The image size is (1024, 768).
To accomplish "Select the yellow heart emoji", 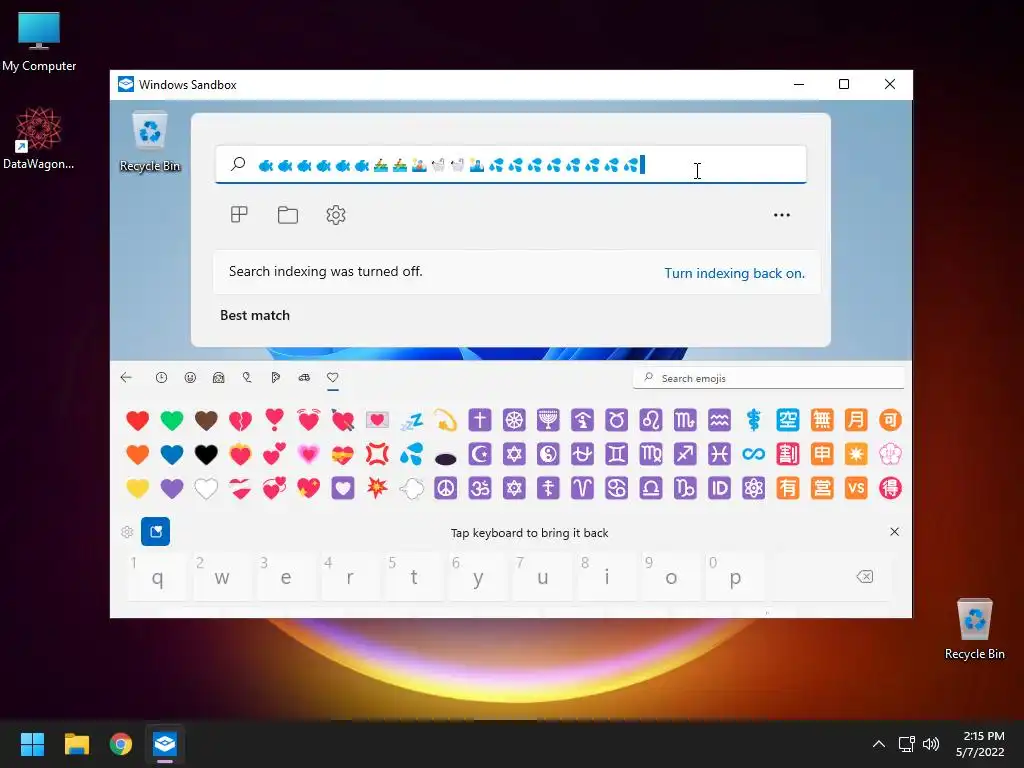I will [138, 488].
